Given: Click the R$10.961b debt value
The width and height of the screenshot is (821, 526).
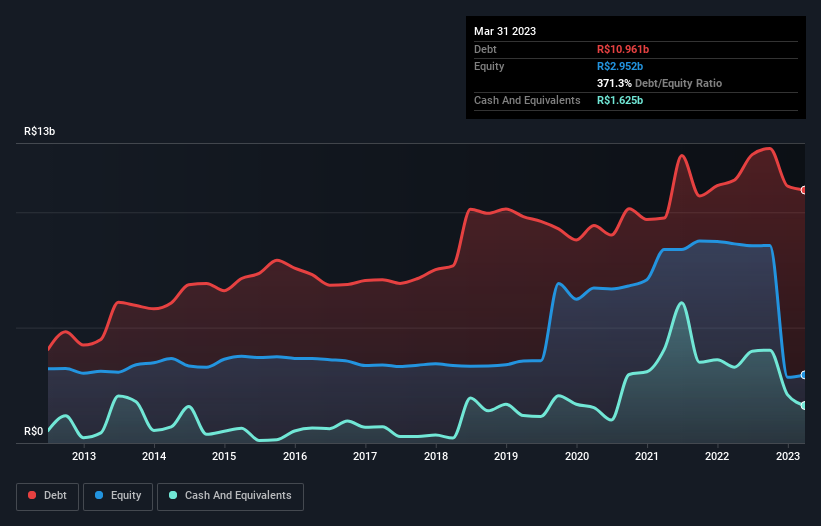Looking at the screenshot, I should tap(623, 49).
